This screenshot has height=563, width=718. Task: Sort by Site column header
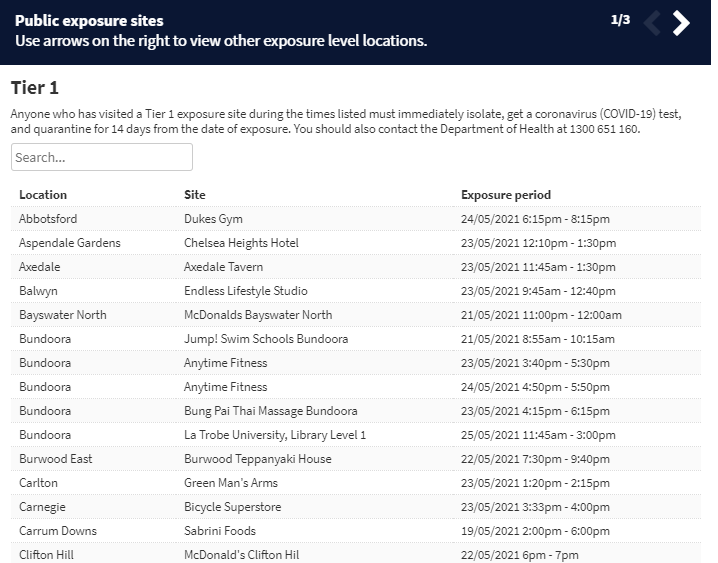[x=195, y=195]
